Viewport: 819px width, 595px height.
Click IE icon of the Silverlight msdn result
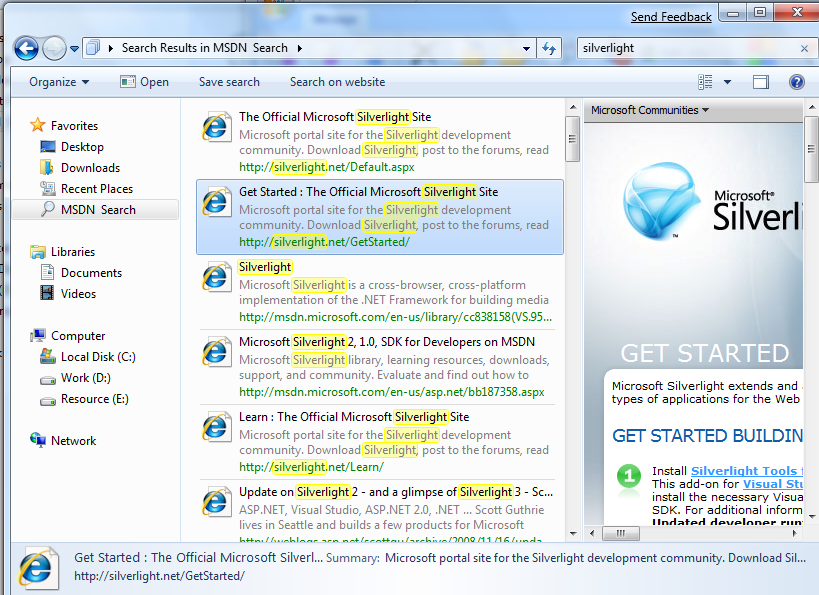click(x=216, y=277)
